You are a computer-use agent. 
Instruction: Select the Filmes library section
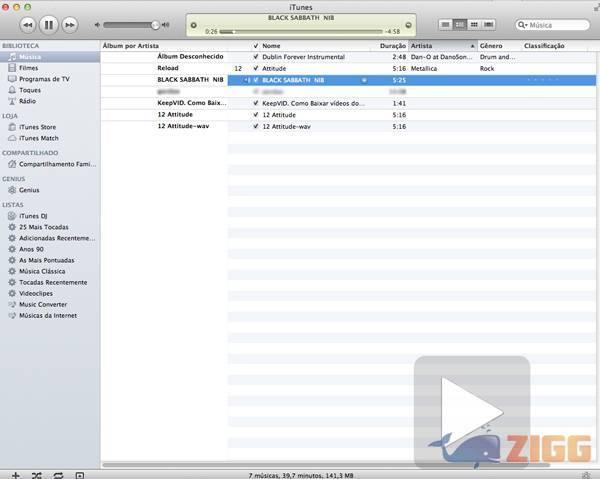tap(29, 68)
